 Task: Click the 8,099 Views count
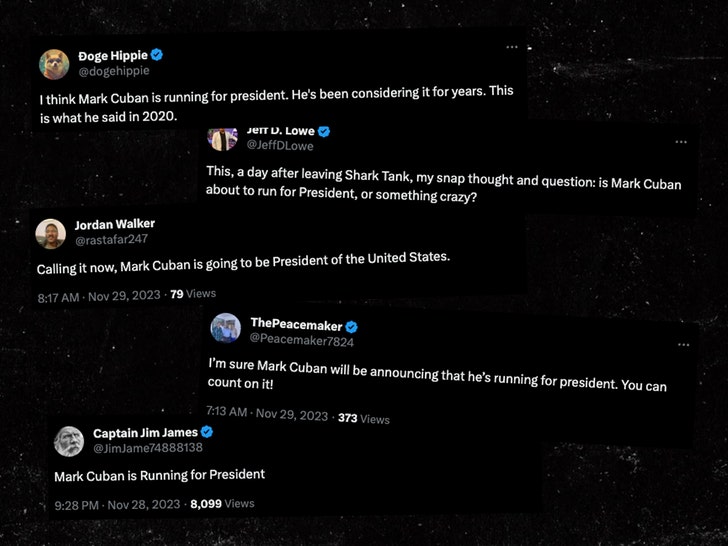coord(222,504)
